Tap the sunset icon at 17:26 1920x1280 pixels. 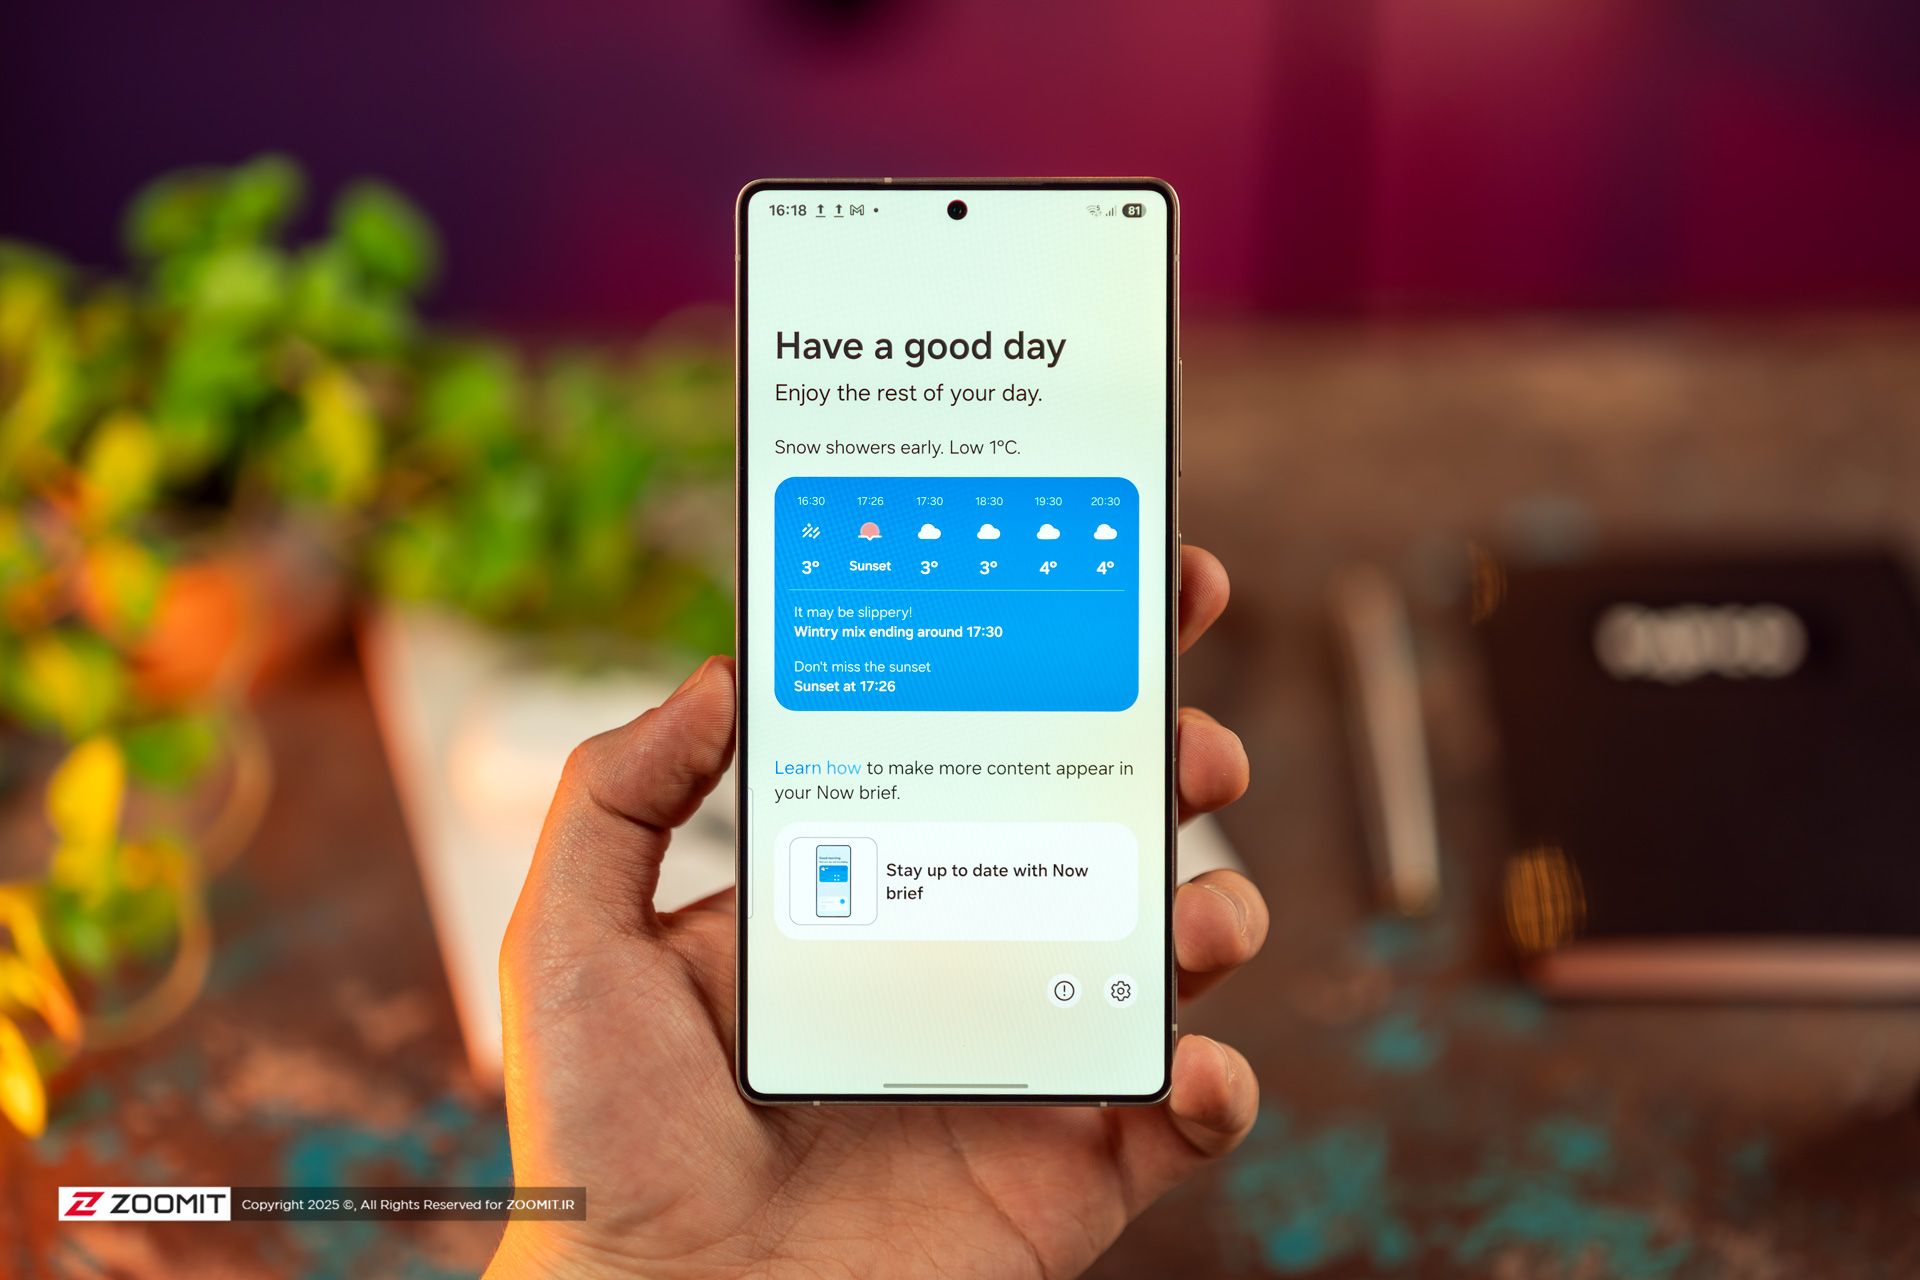point(870,529)
